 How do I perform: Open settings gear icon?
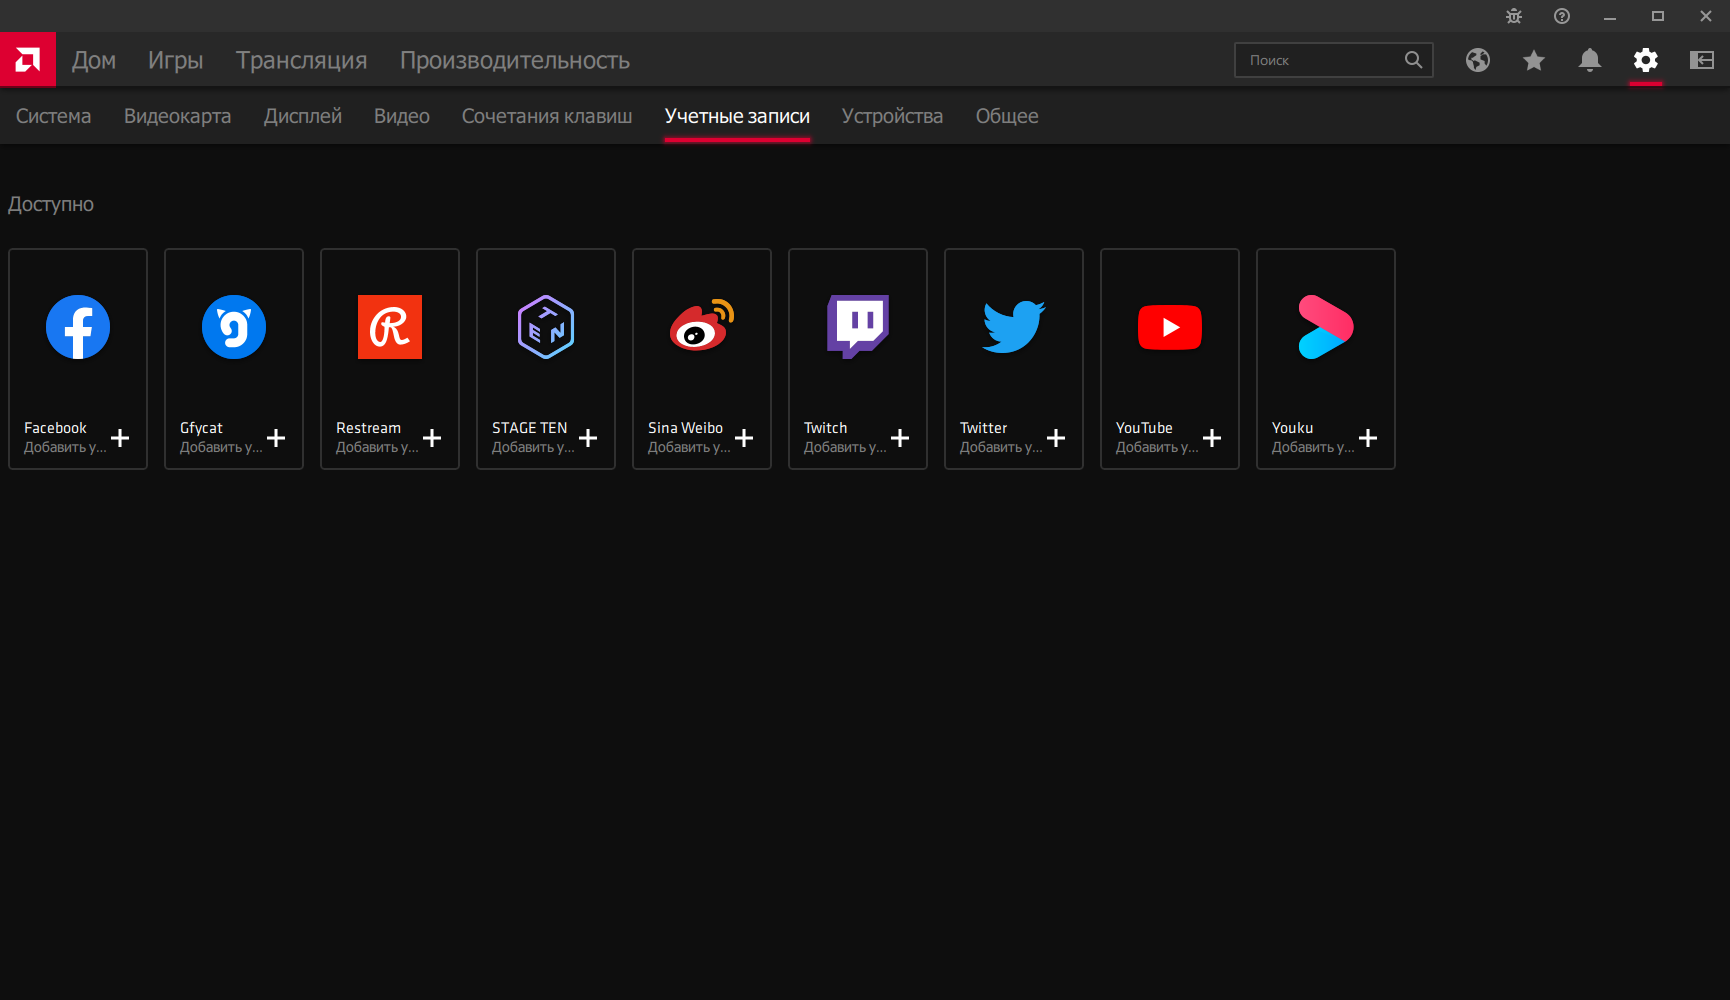(x=1646, y=60)
